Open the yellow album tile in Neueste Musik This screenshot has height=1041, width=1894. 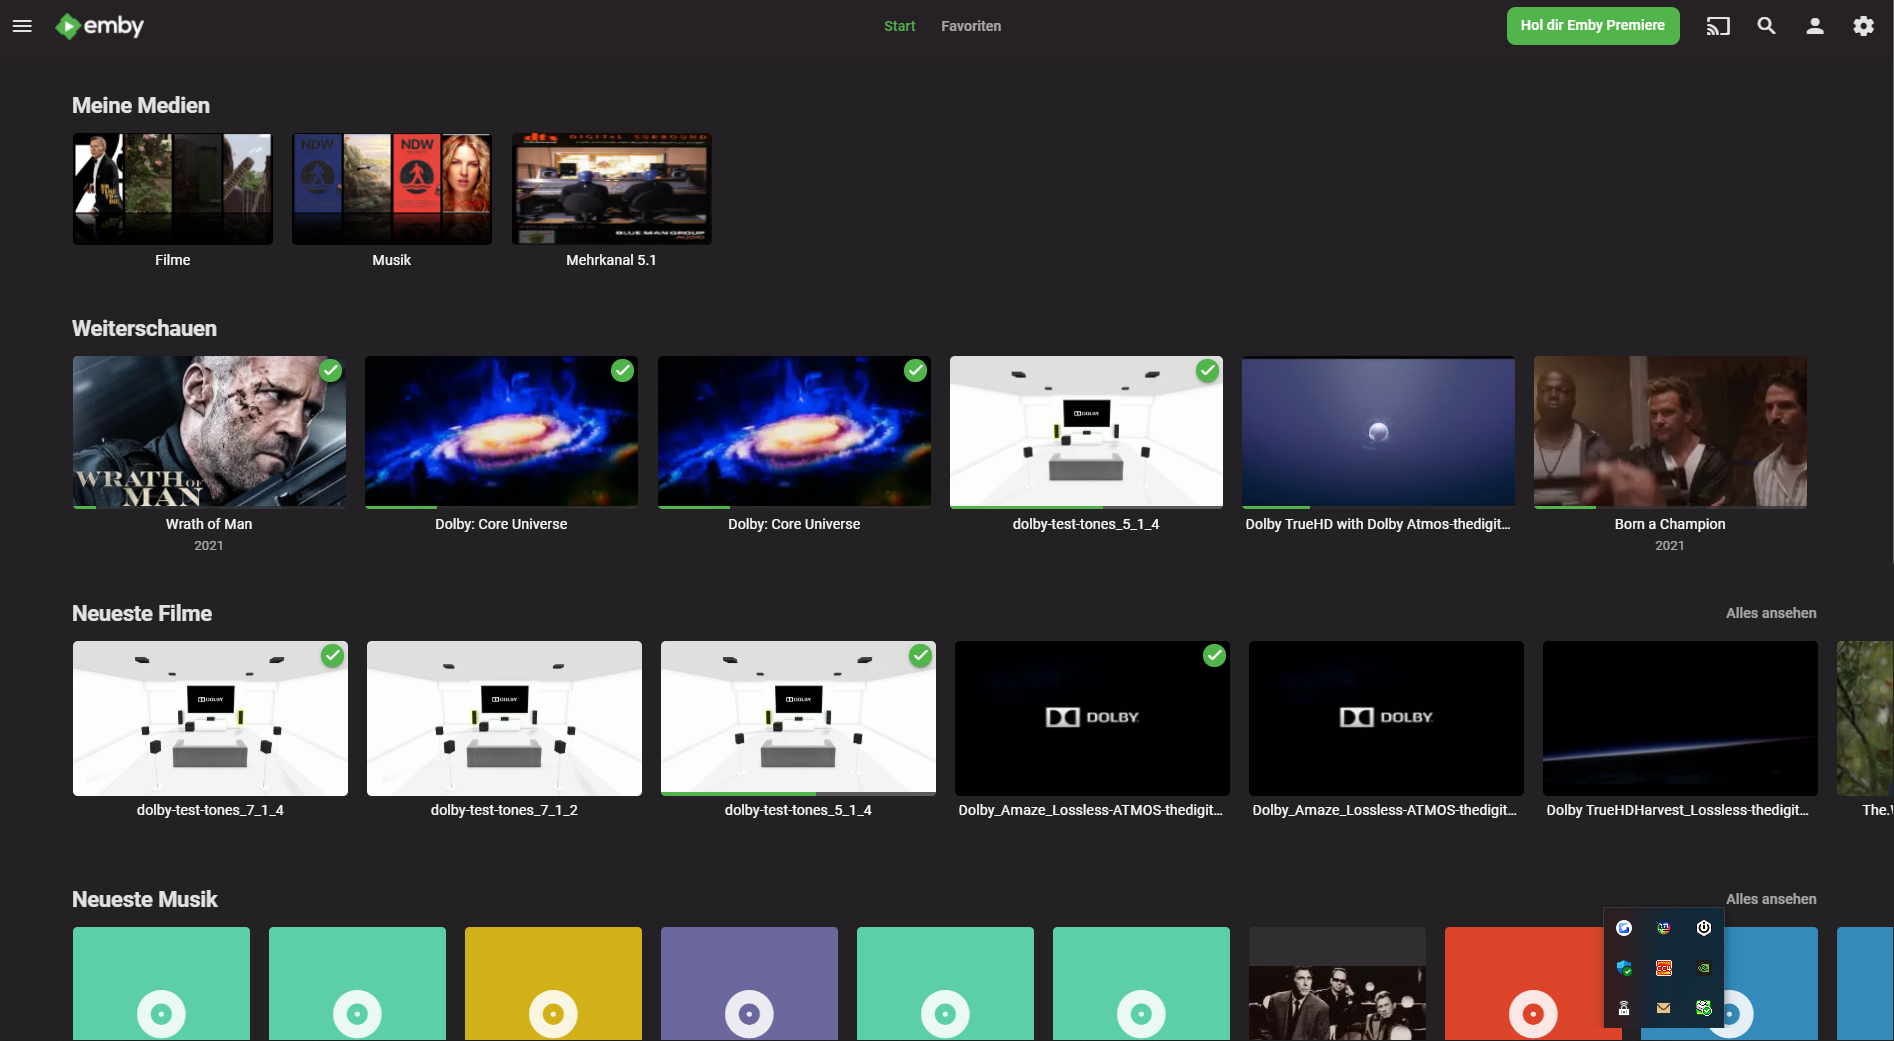553,984
